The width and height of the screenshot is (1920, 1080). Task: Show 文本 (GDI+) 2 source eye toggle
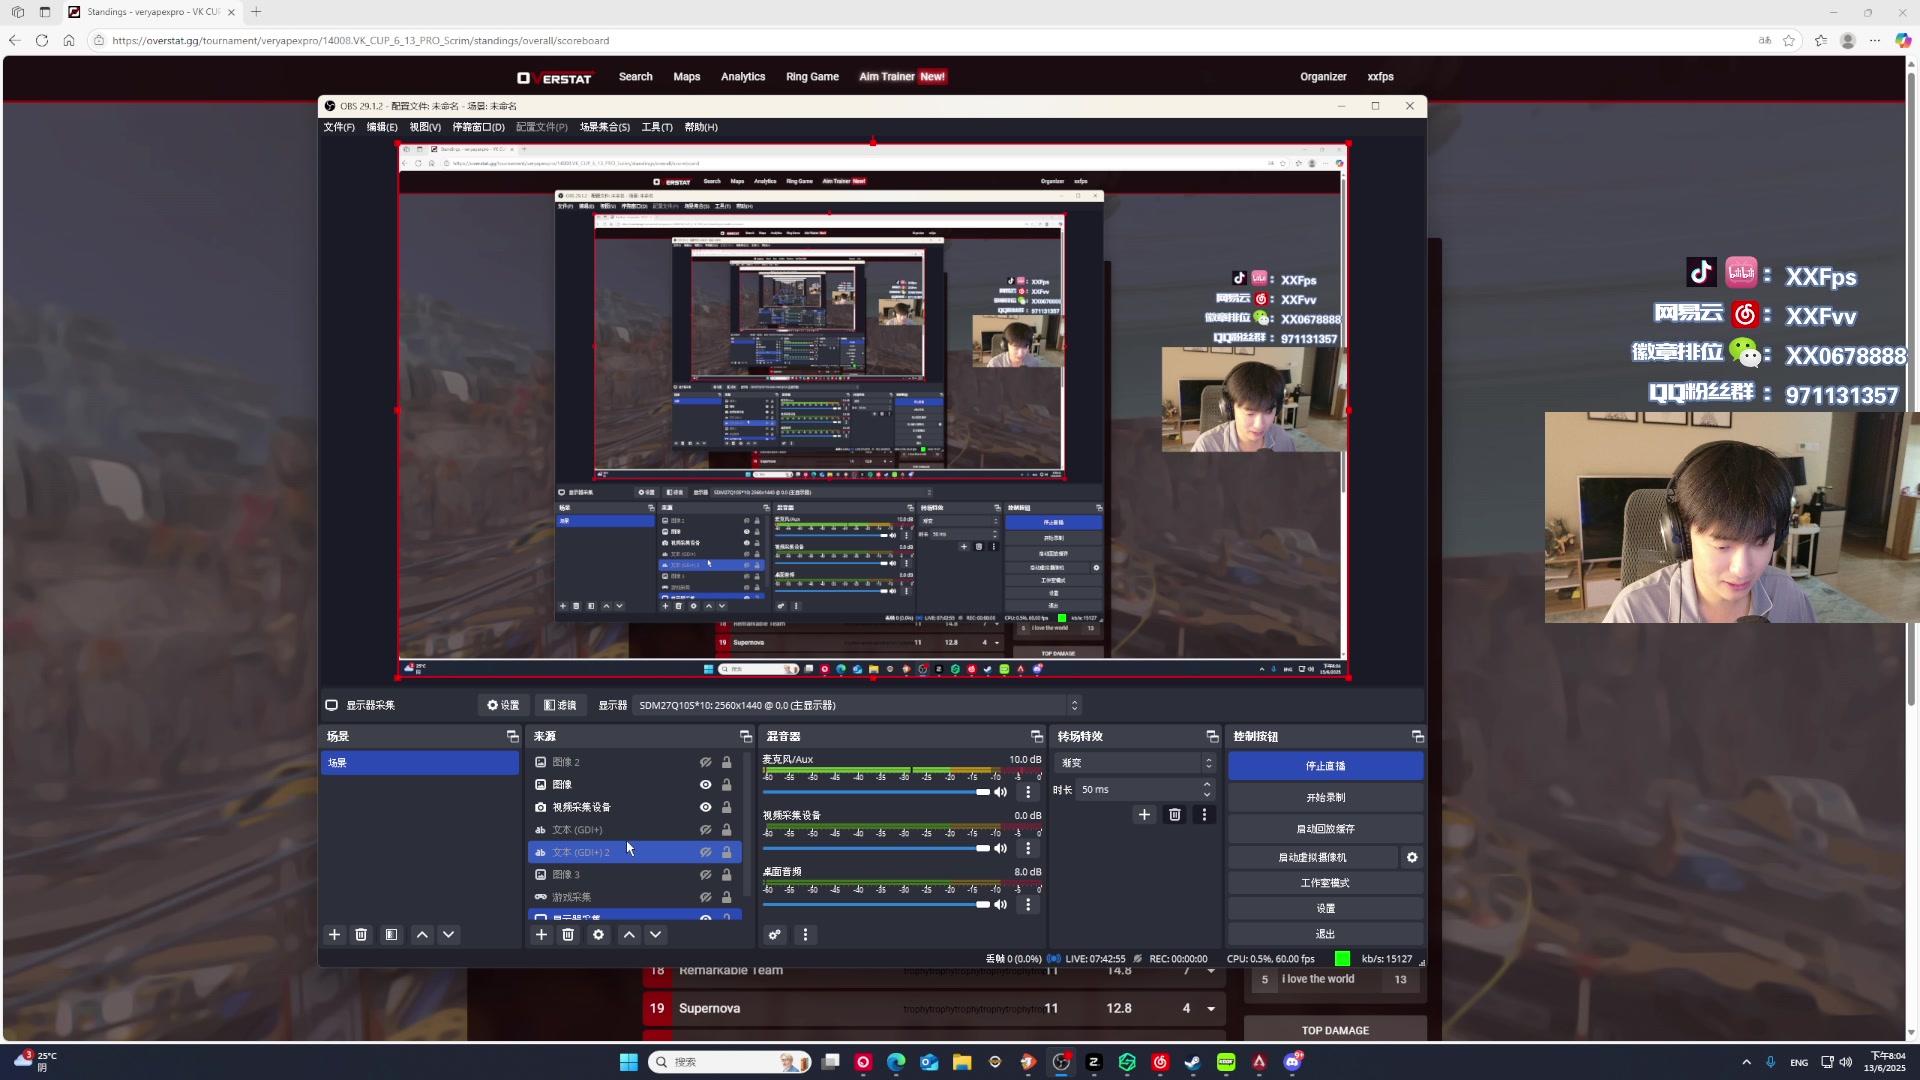coord(705,852)
